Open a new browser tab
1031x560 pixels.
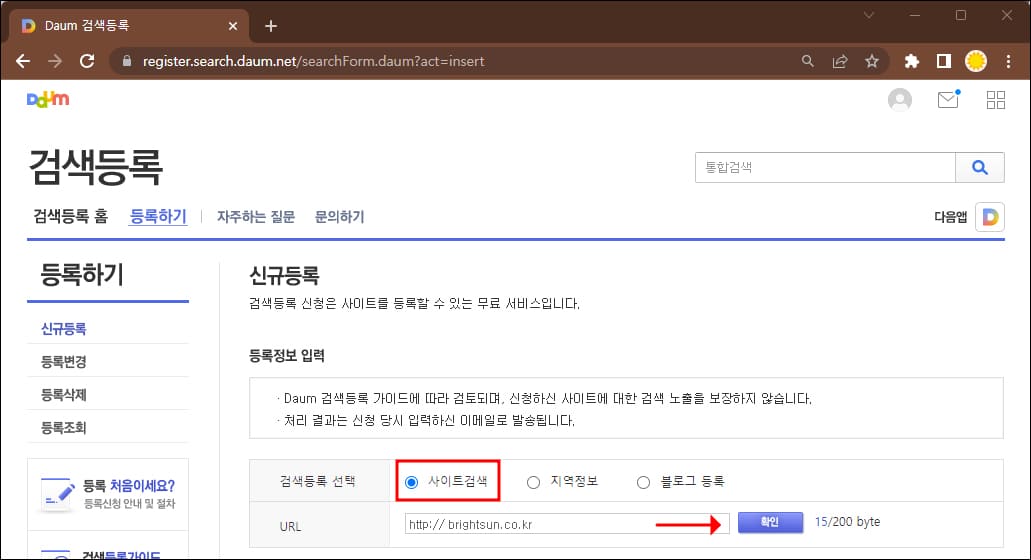pyautogui.click(x=271, y=26)
